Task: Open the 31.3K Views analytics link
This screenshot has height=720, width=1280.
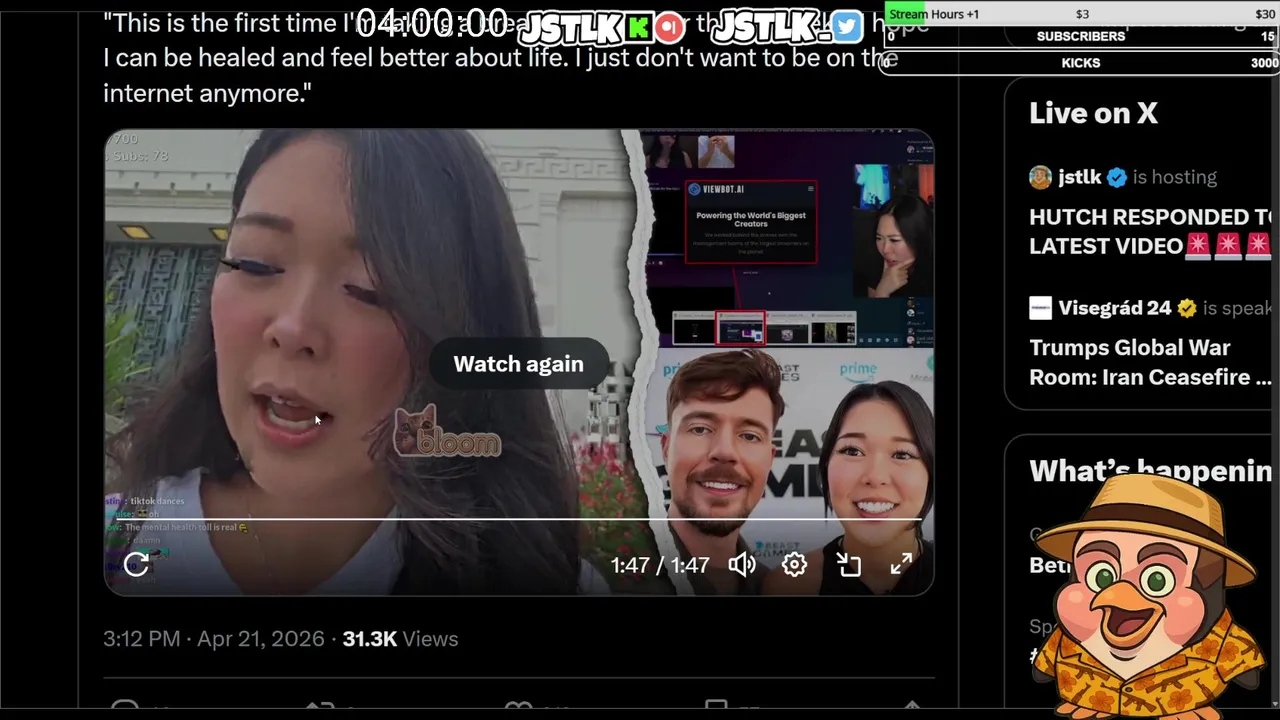Action: tap(400, 639)
